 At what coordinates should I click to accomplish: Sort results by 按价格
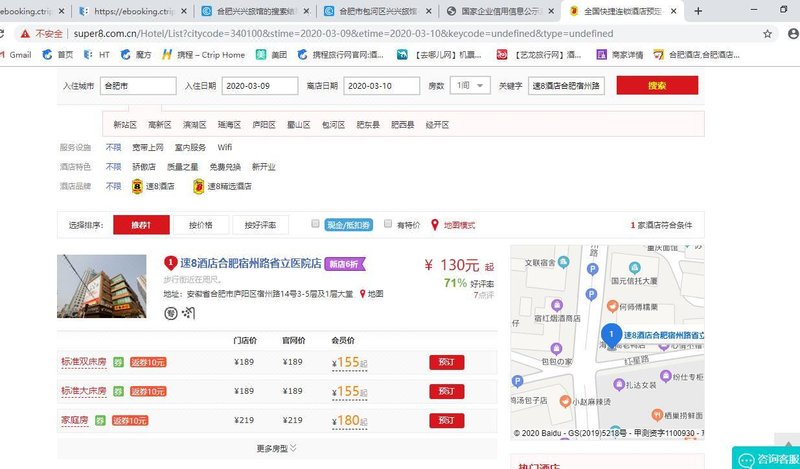[x=201, y=225]
